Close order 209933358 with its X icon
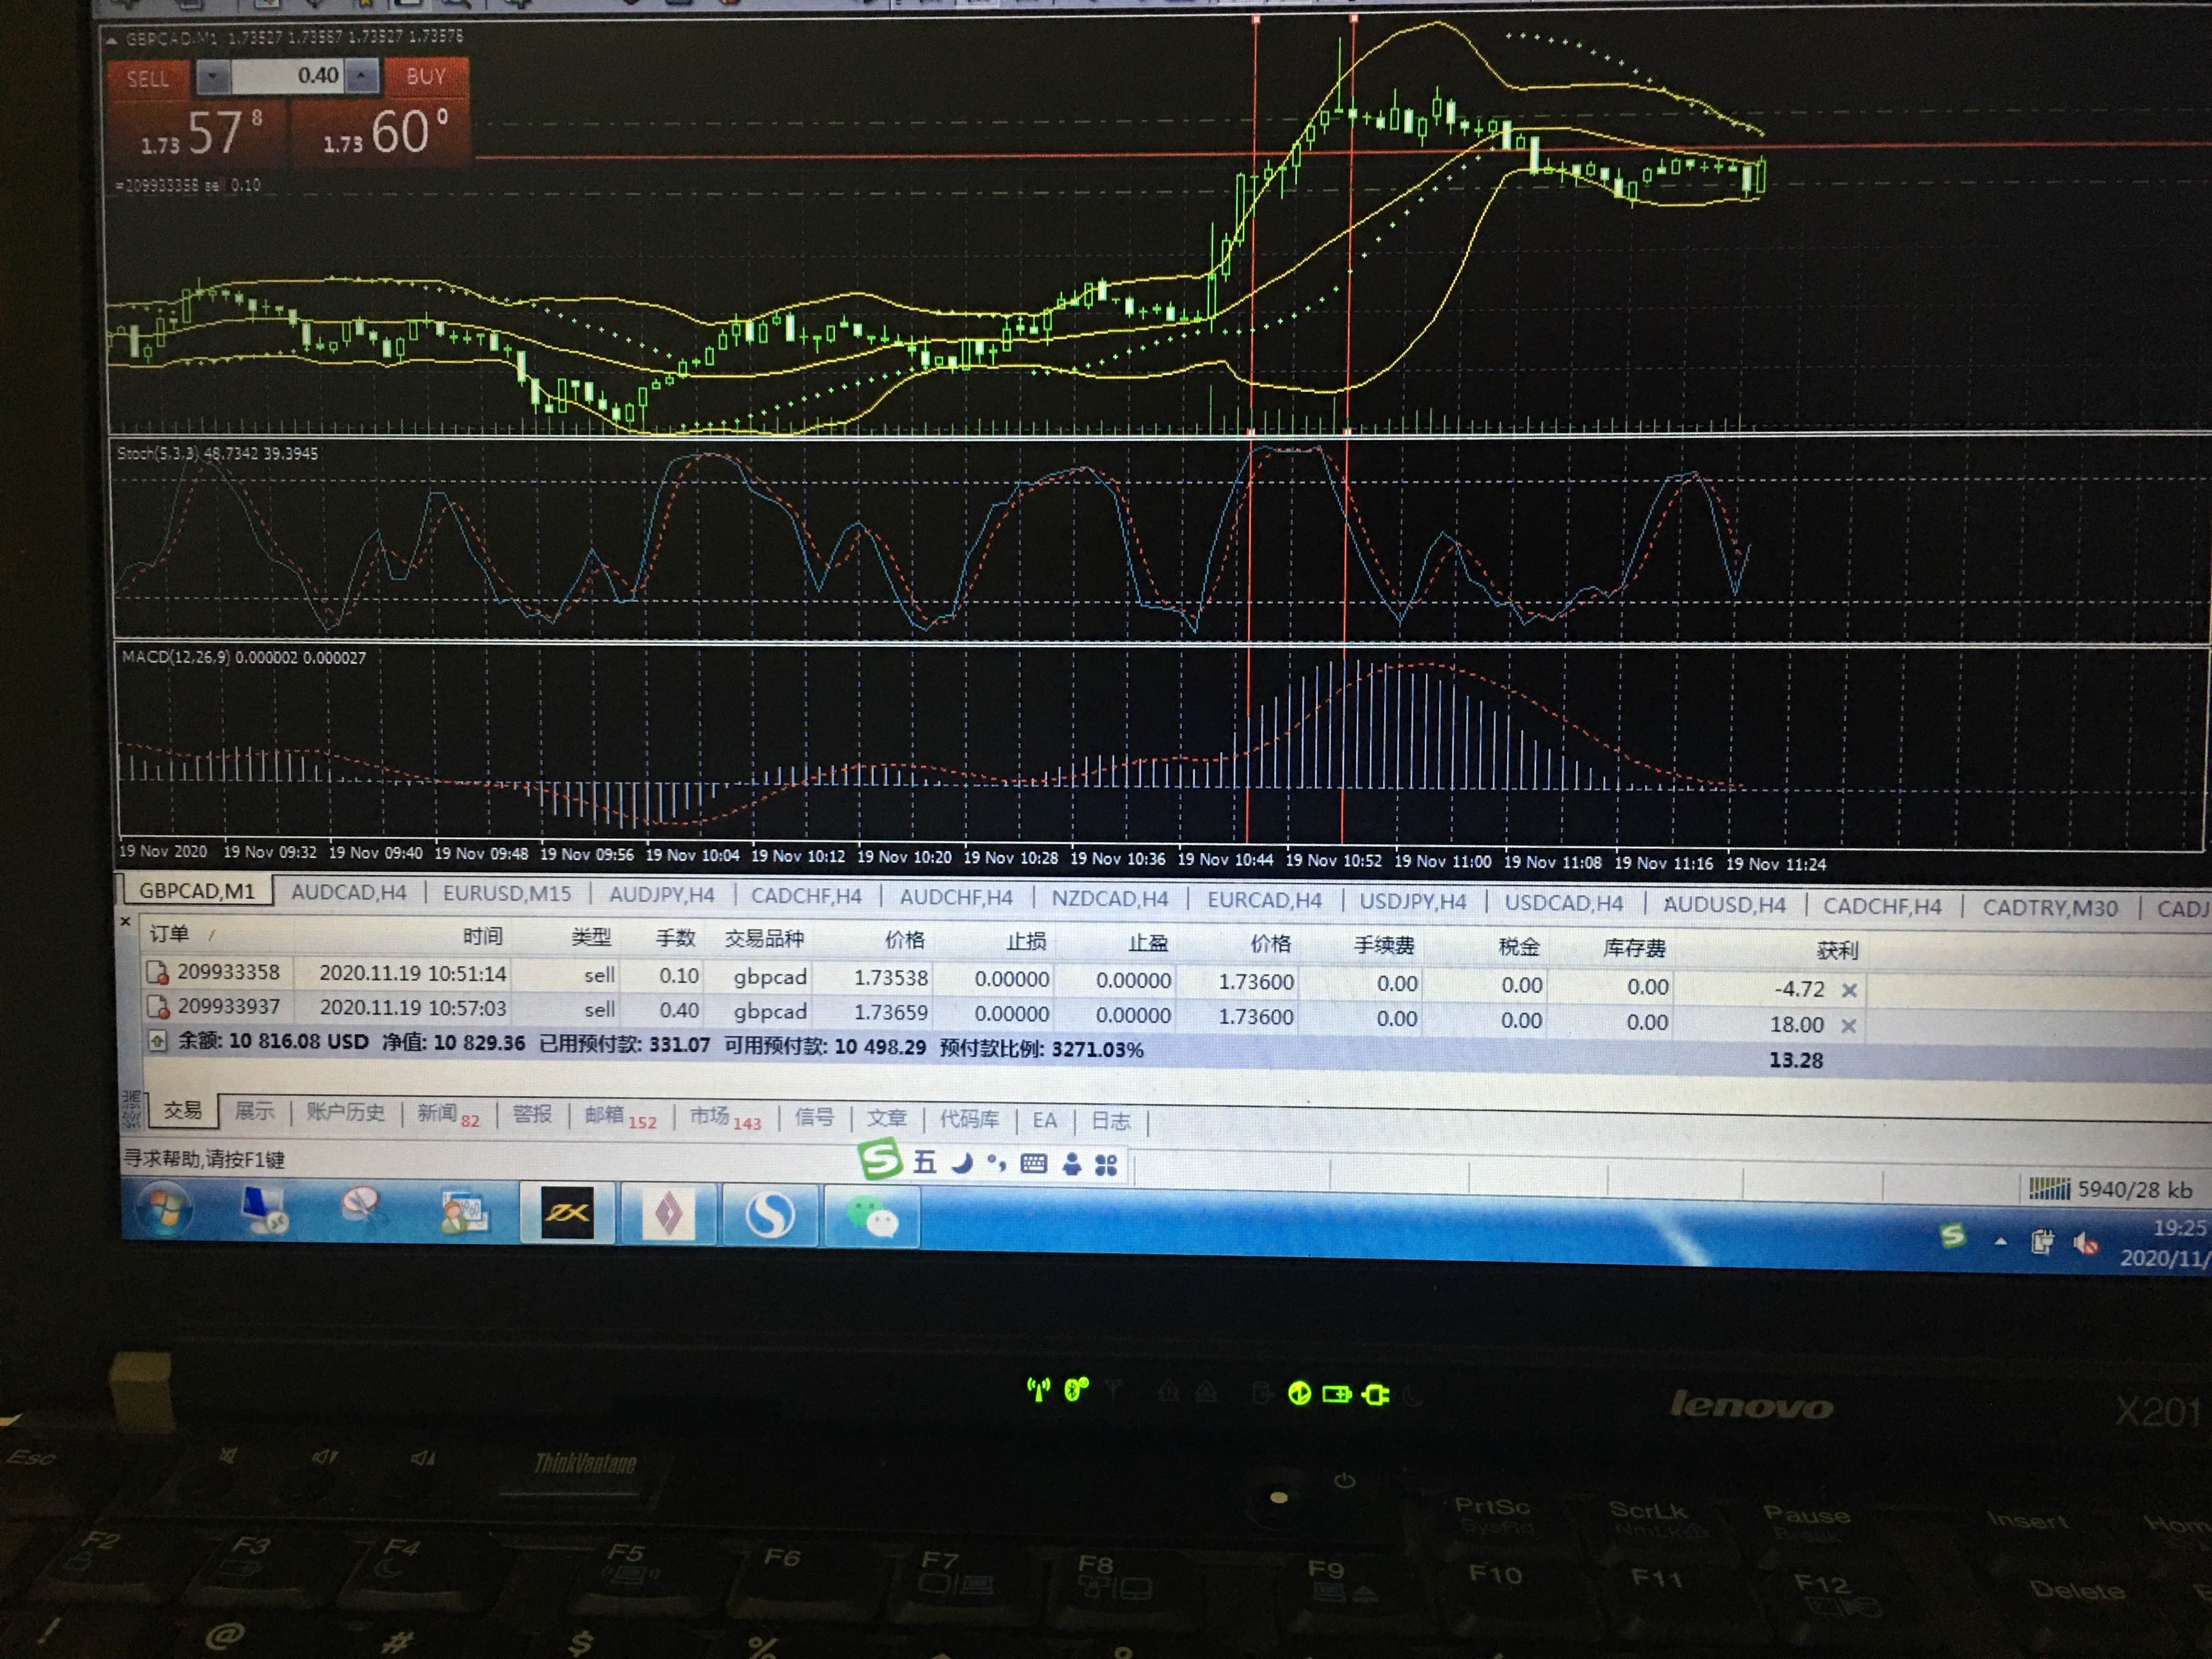The height and width of the screenshot is (1659, 2212). pos(1849,990)
